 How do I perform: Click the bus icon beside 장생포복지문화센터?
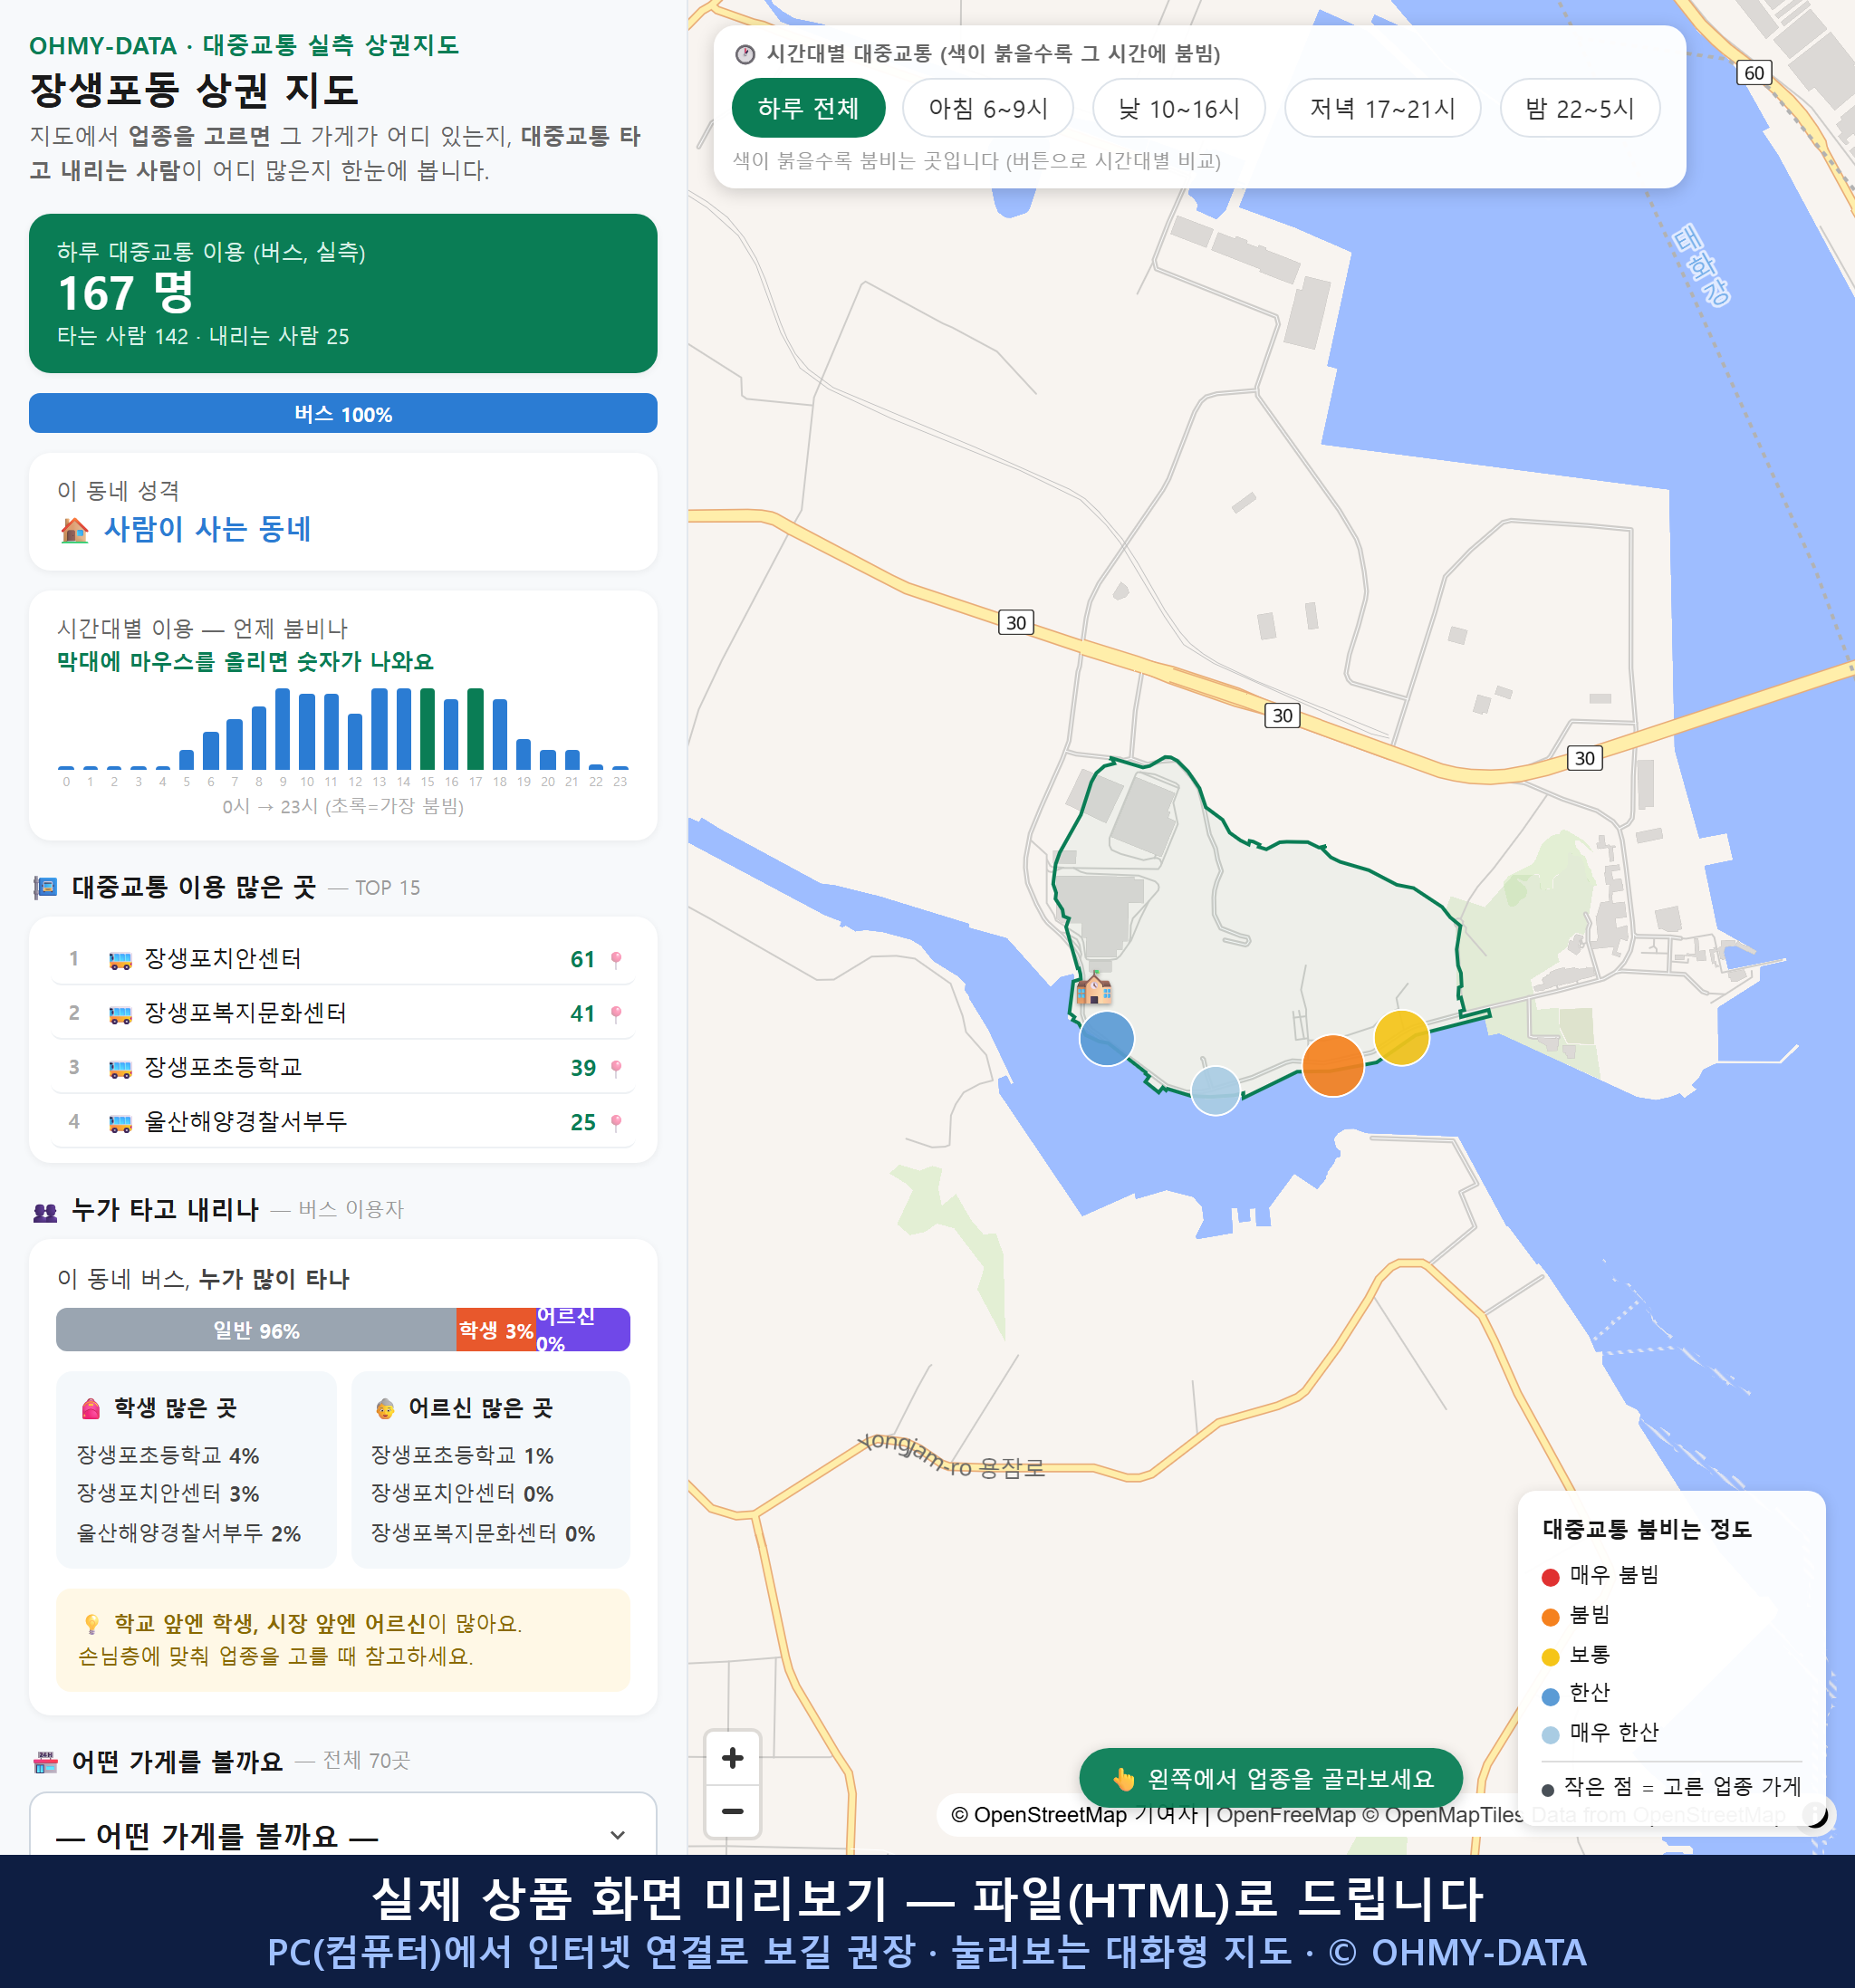coord(120,1014)
